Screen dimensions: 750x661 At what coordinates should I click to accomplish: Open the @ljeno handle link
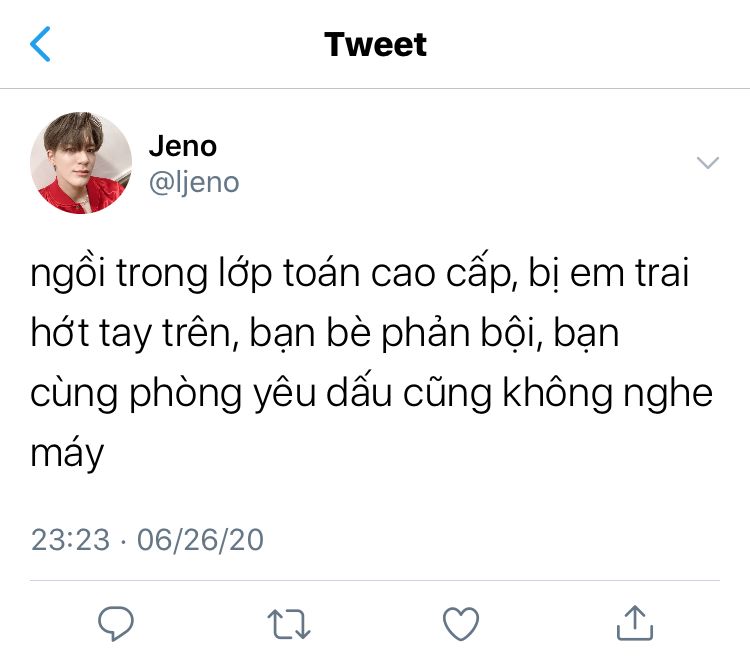[194, 183]
